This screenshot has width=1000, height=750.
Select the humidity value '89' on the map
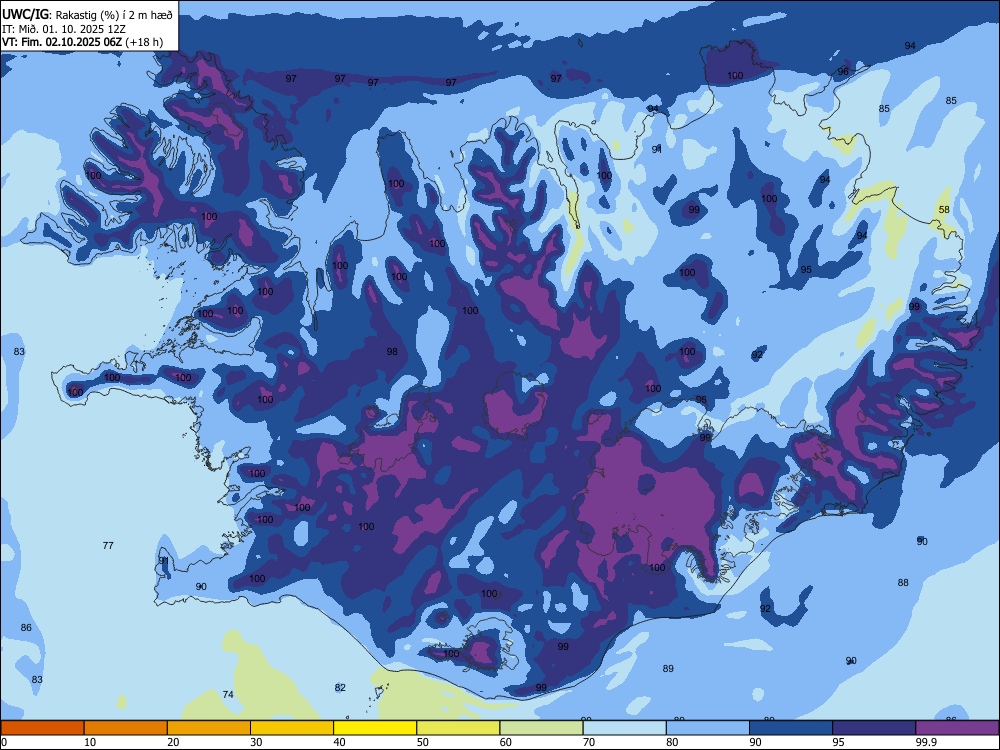point(668,668)
